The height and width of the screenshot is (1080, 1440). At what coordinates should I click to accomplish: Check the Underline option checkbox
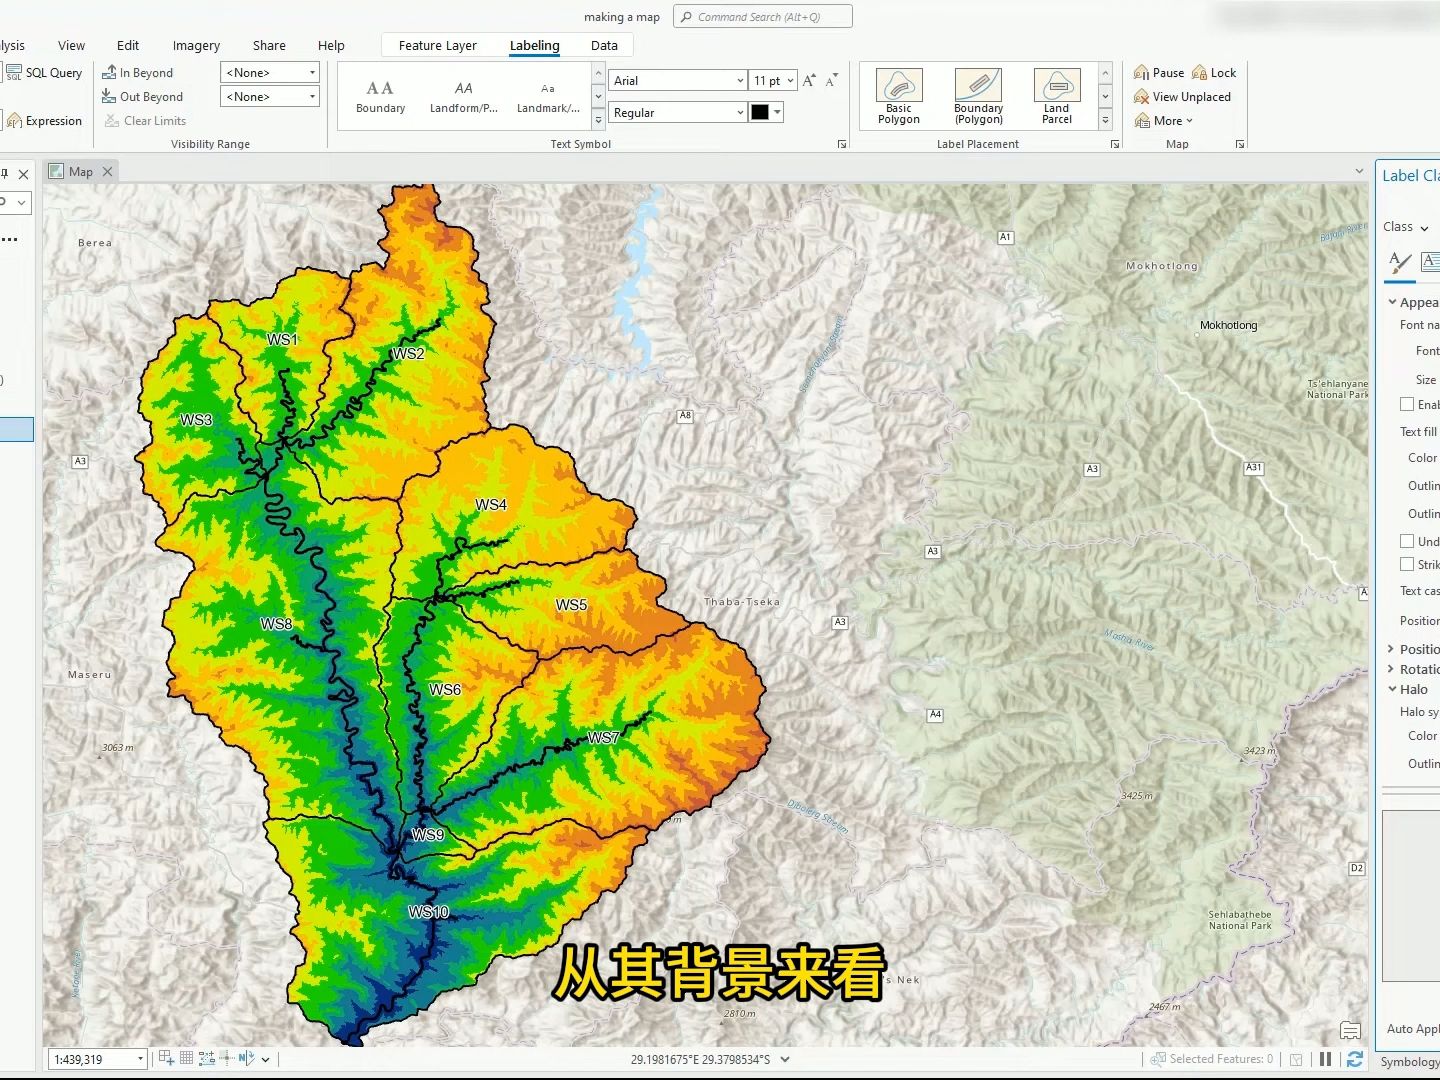click(1407, 541)
